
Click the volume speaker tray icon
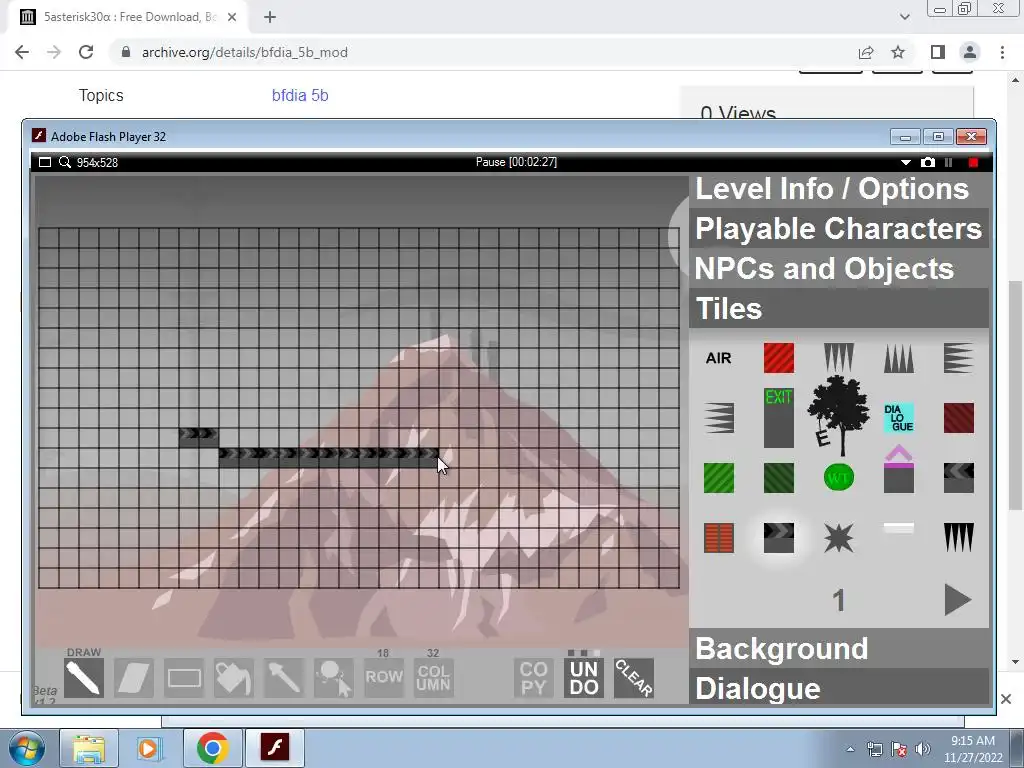(x=923, y=749)
